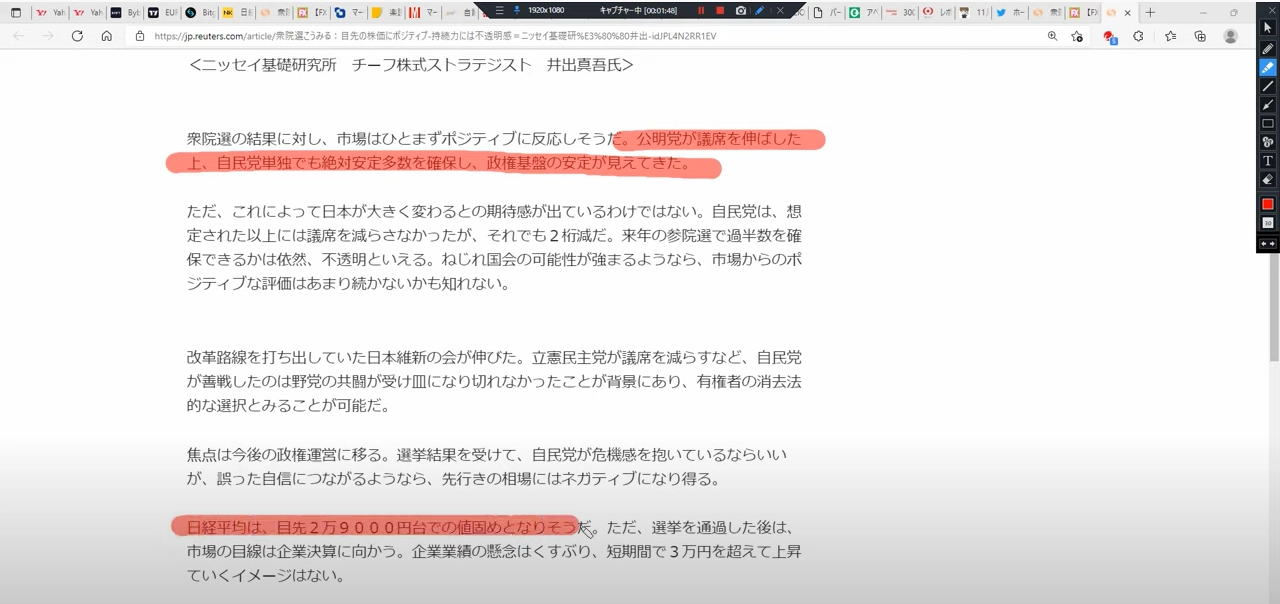Screen dimensions: 1280x604
Task: Choose the highlighter marker tool
Action: (1268, 68)
